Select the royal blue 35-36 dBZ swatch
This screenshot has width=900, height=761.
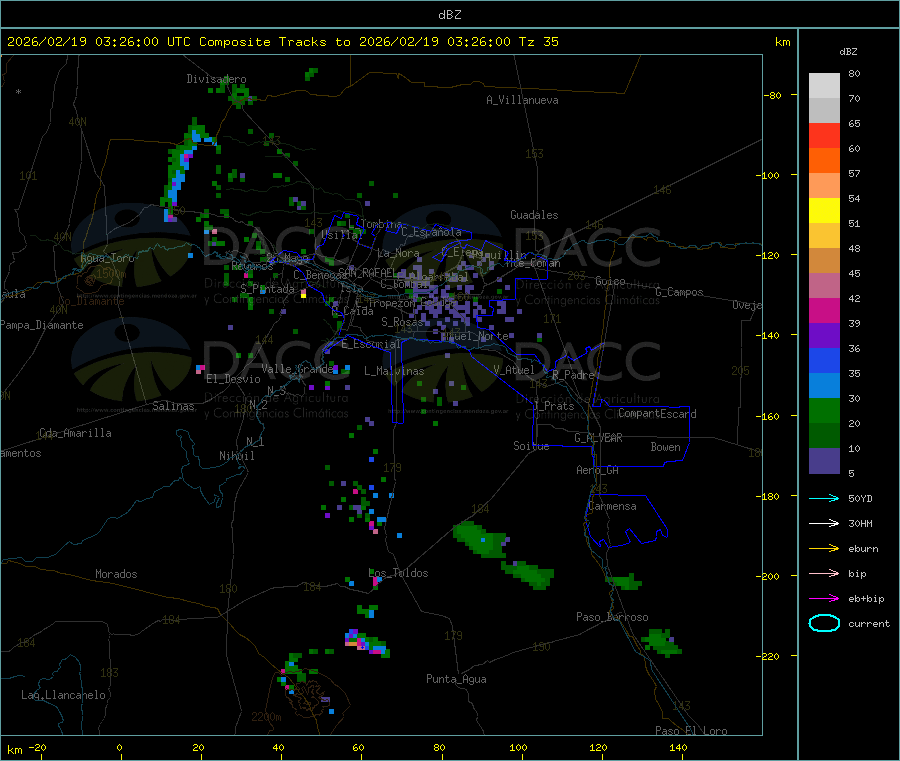(x=824, y=360)
